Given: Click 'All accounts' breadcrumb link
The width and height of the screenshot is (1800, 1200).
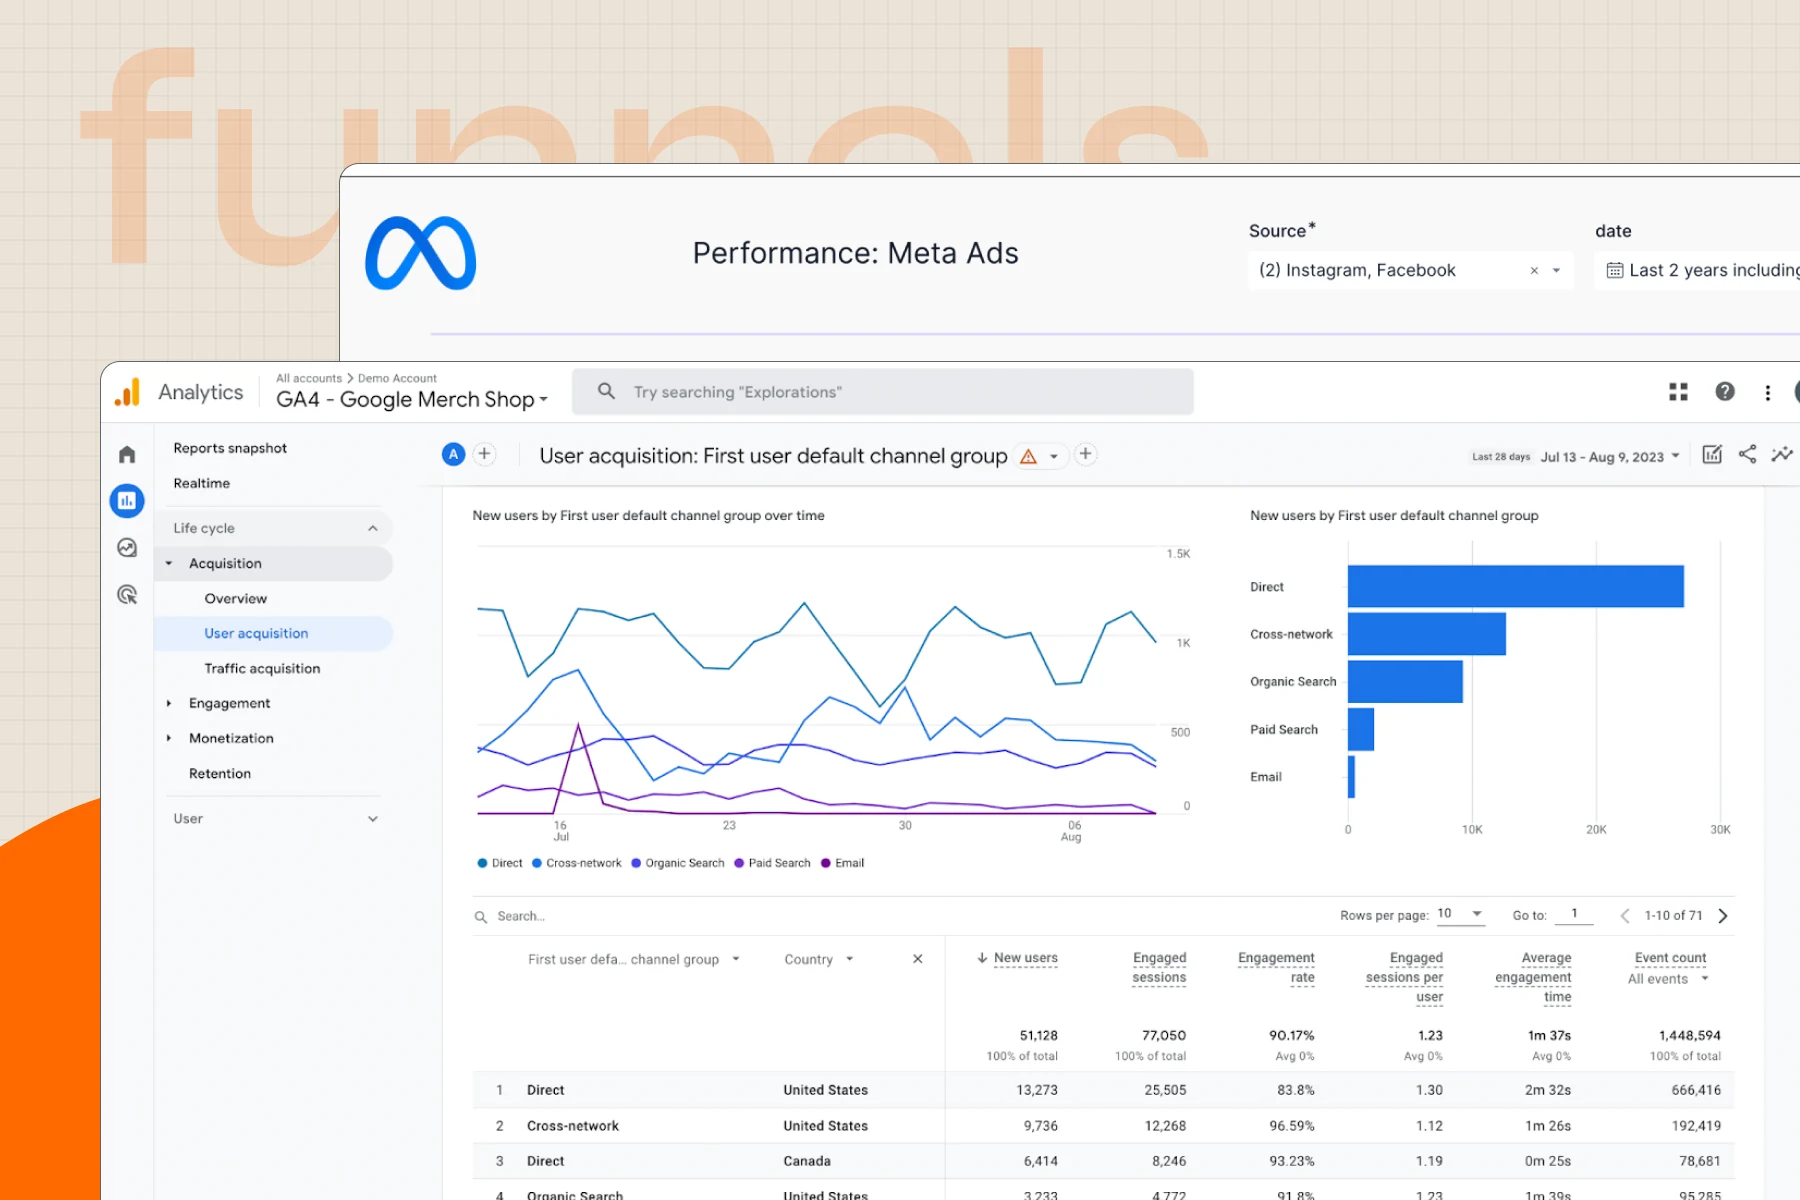Looking at the screenshot, I should pyautogui.click(x=309, y=379).
